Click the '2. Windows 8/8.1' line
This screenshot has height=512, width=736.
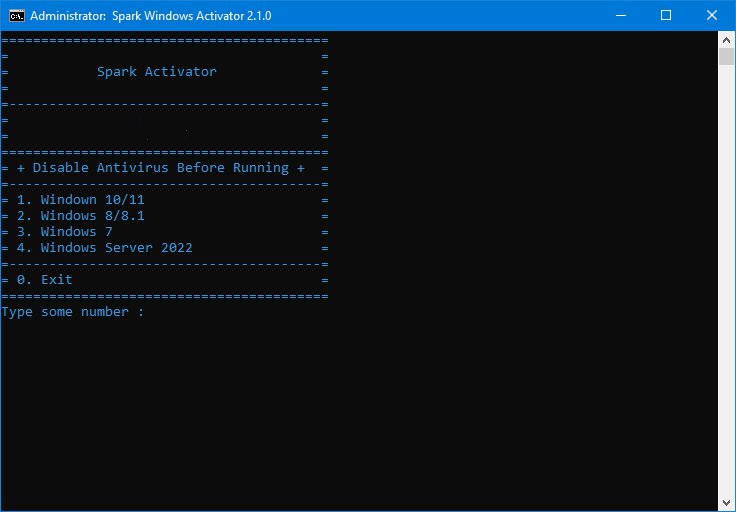pyautogui.click(x=81, y=216)
